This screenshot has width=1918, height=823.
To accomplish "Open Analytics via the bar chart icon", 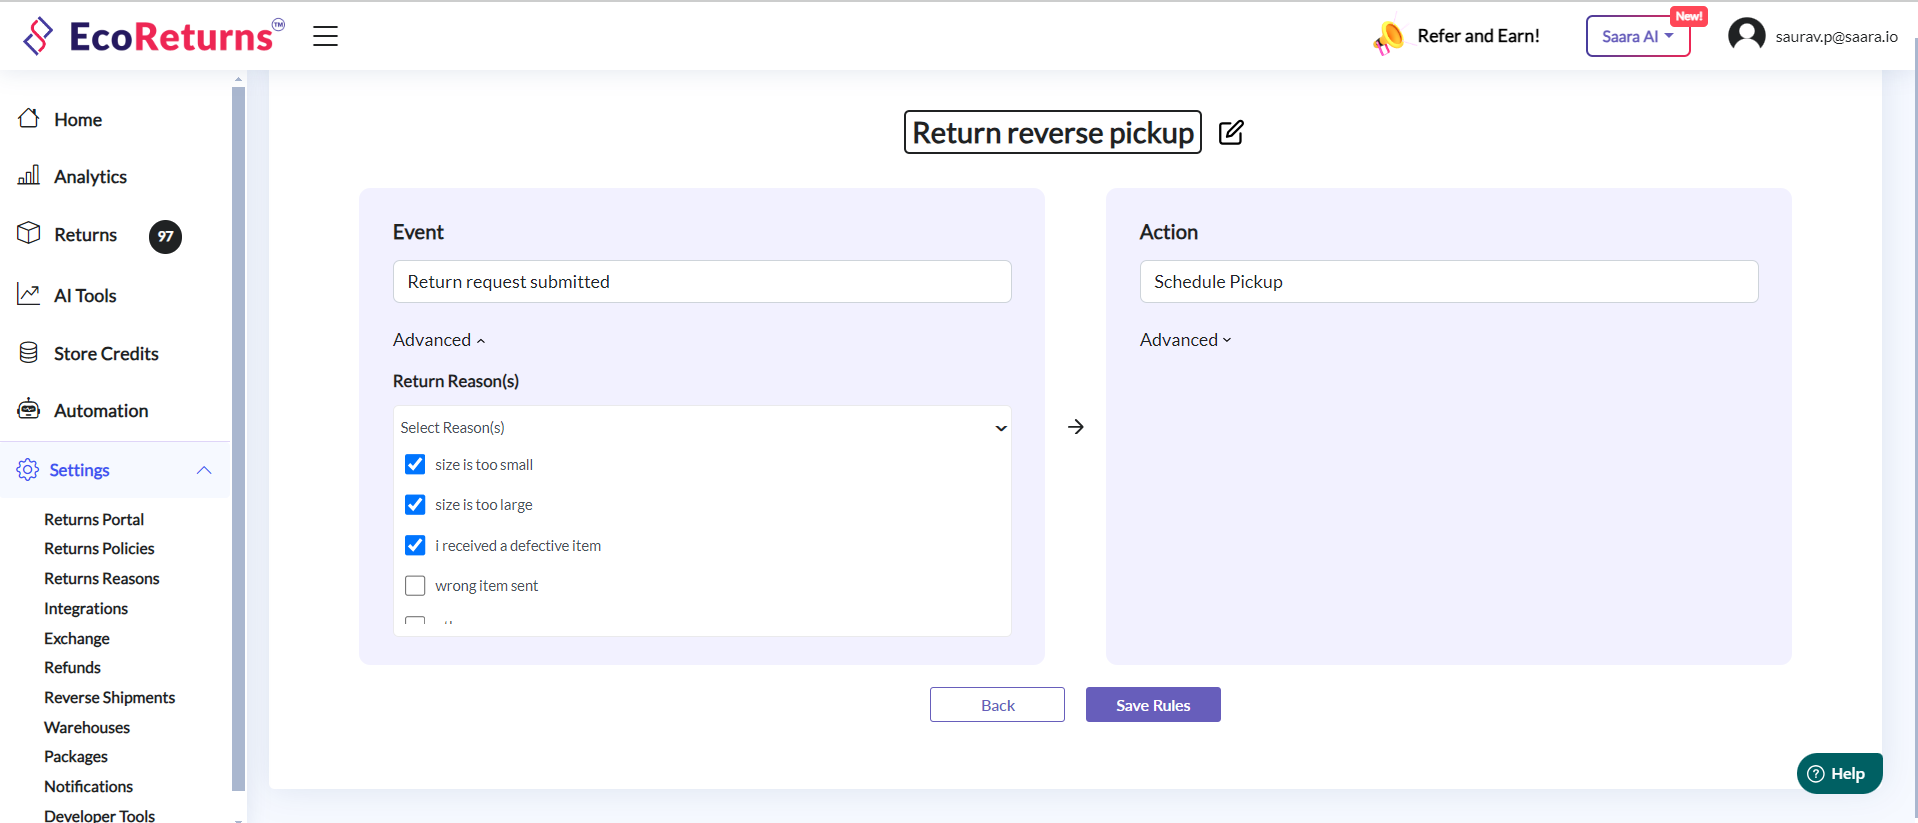I will pos(29,176).
